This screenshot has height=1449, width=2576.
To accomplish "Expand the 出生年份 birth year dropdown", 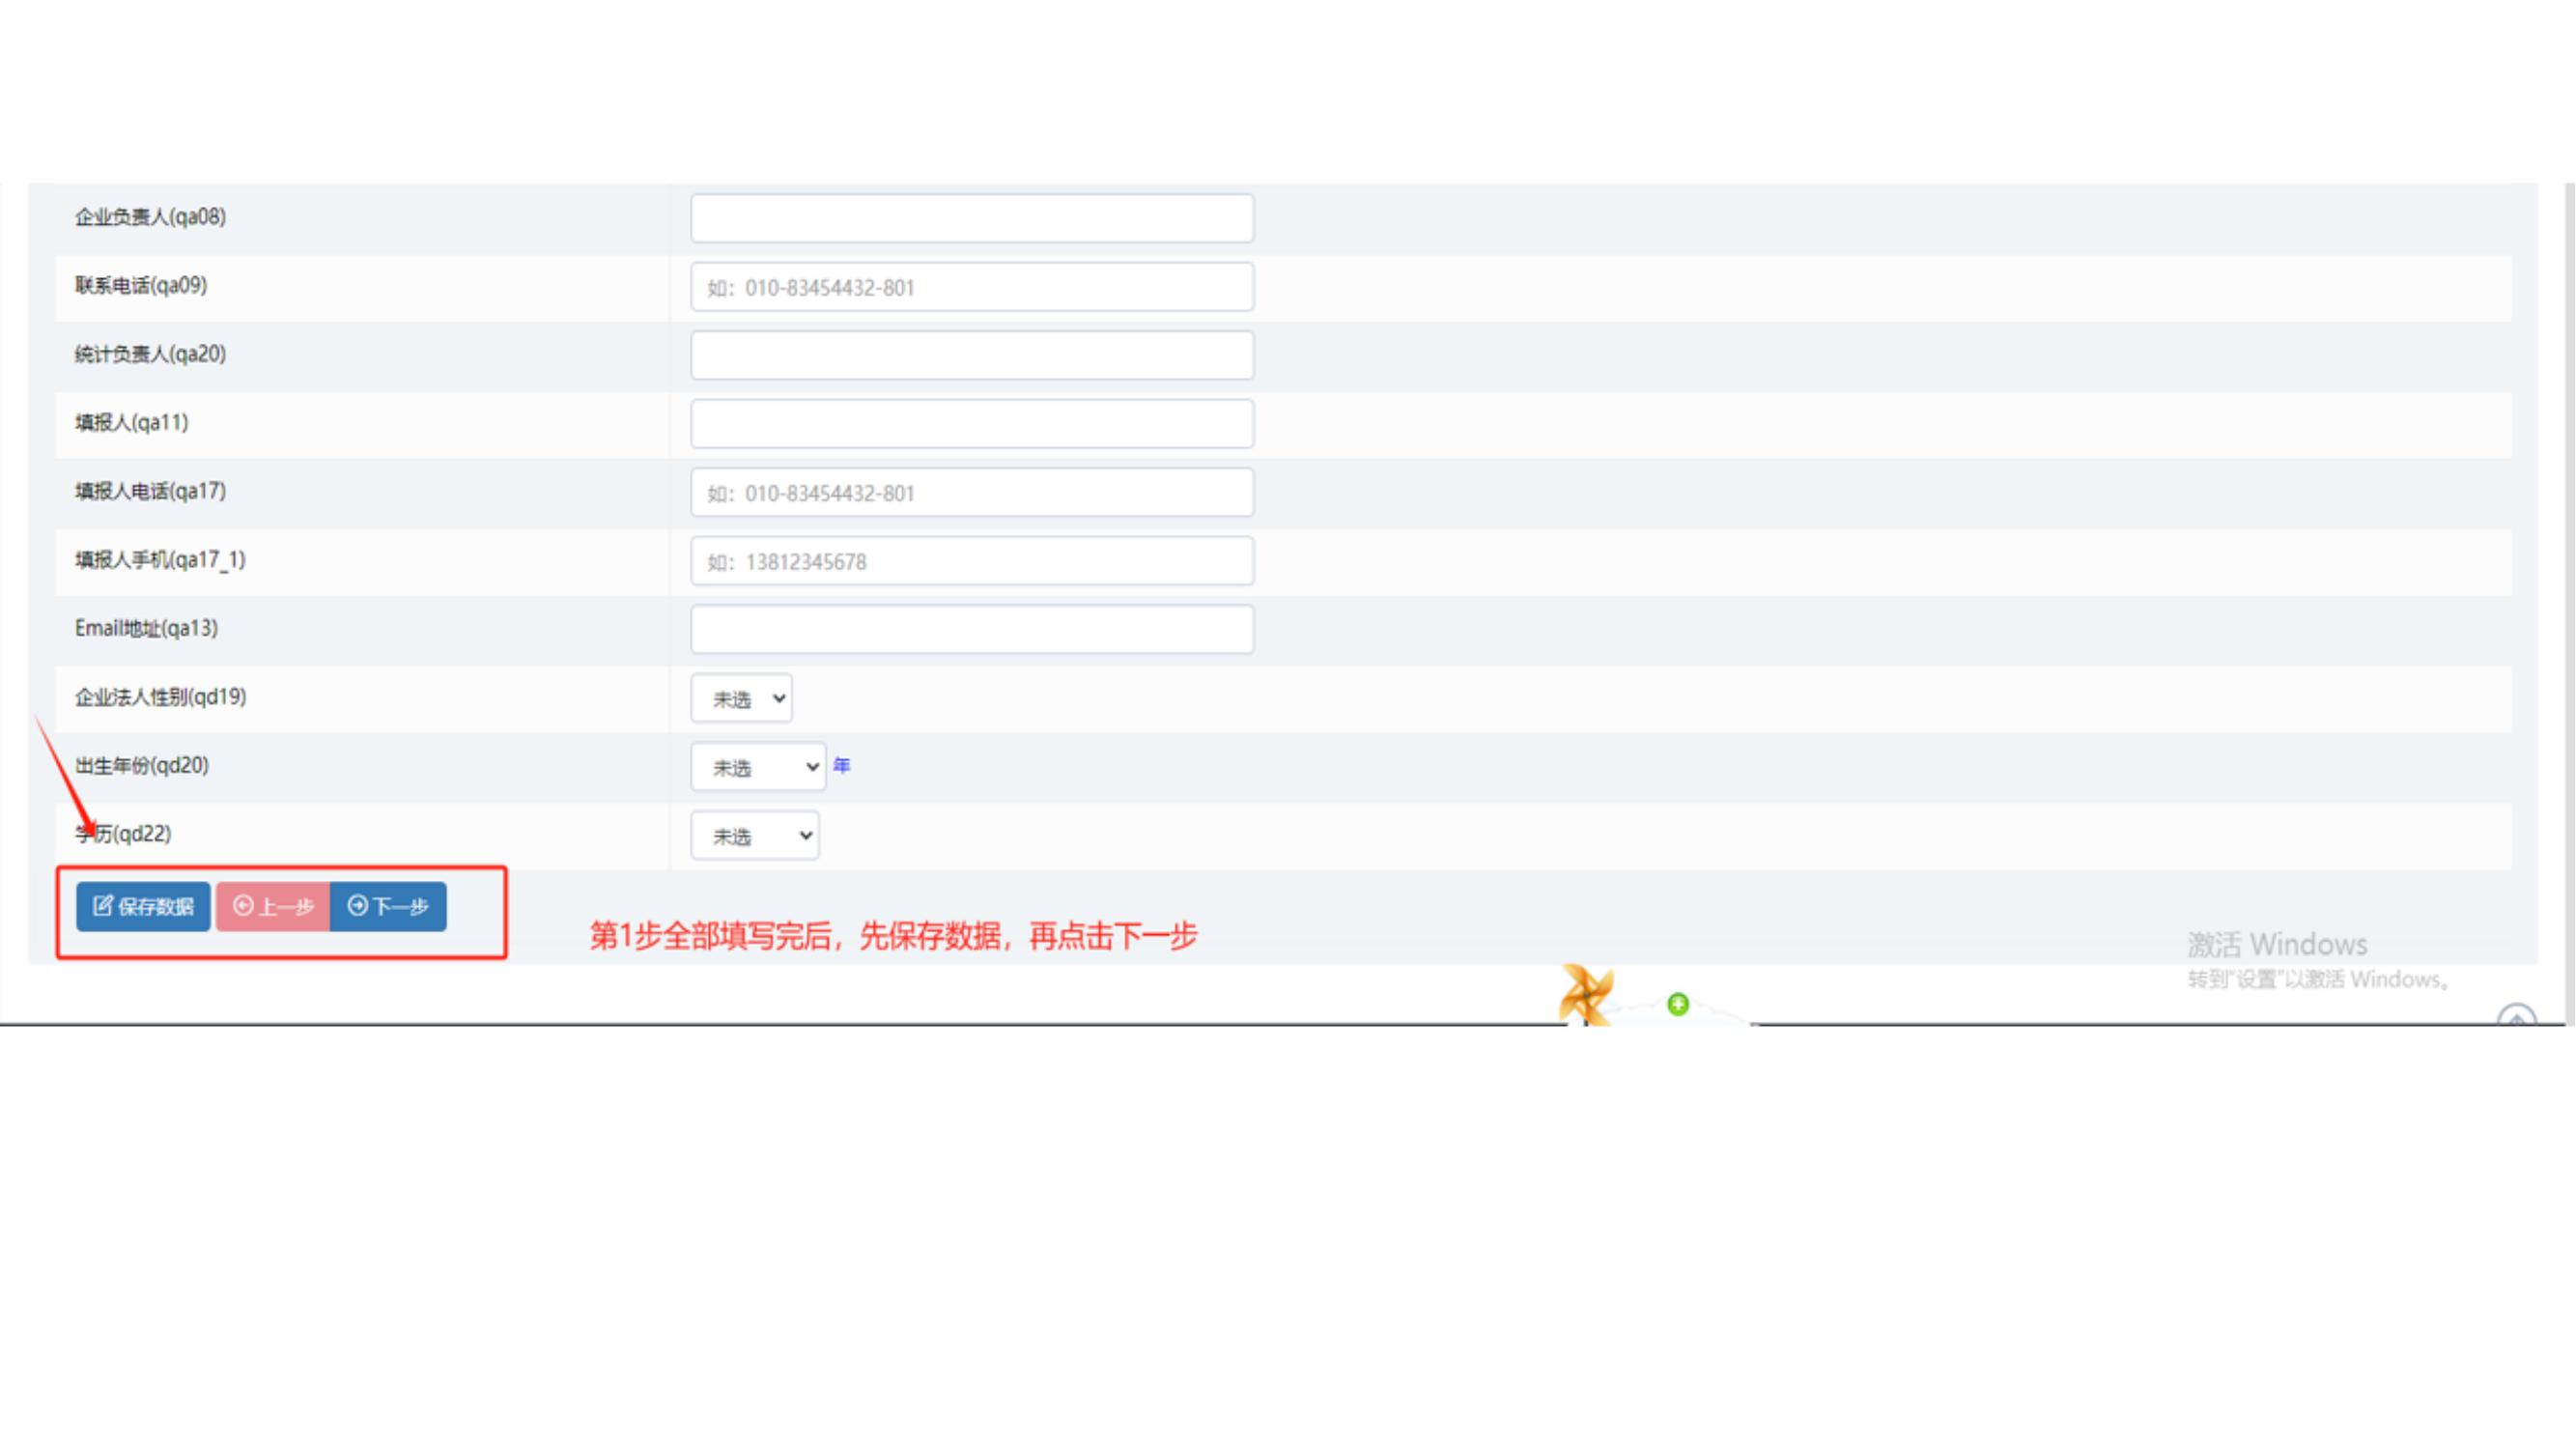I will pos(757,767).
